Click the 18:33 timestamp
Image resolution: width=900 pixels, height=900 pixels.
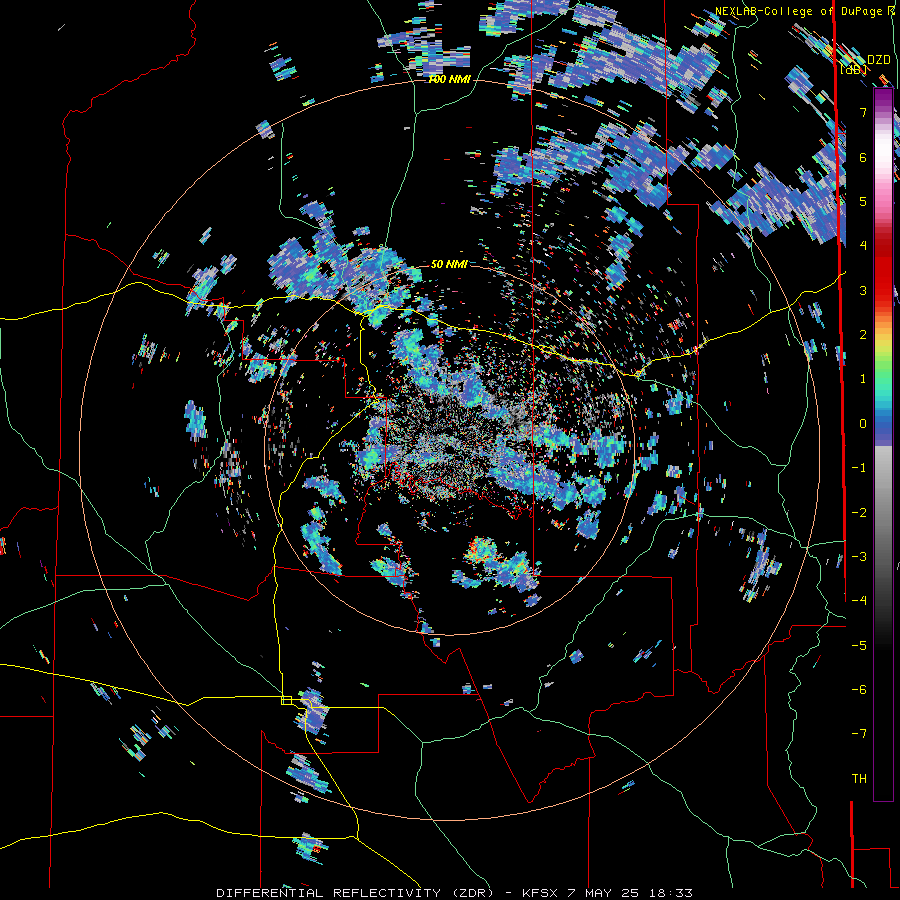(x=670, y=893)
